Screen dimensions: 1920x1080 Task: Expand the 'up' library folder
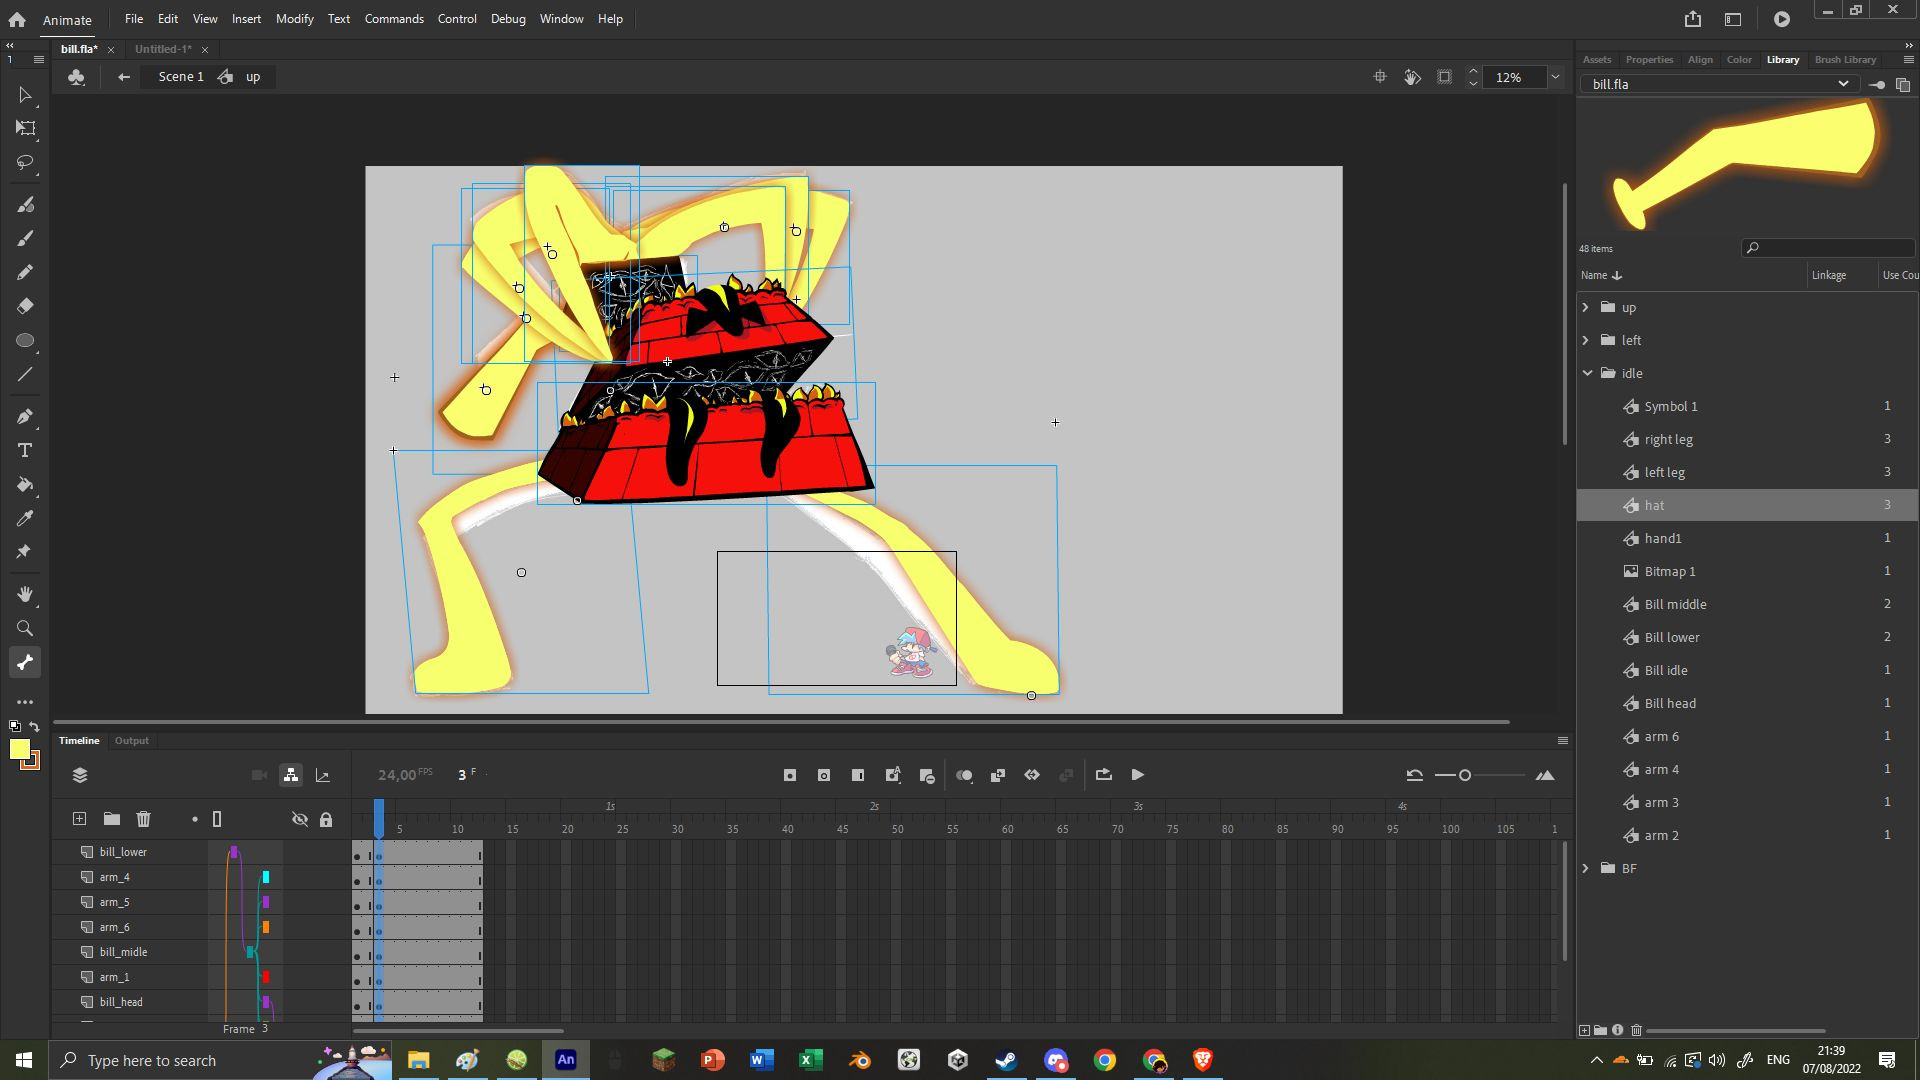click(x=1586, y=307)
